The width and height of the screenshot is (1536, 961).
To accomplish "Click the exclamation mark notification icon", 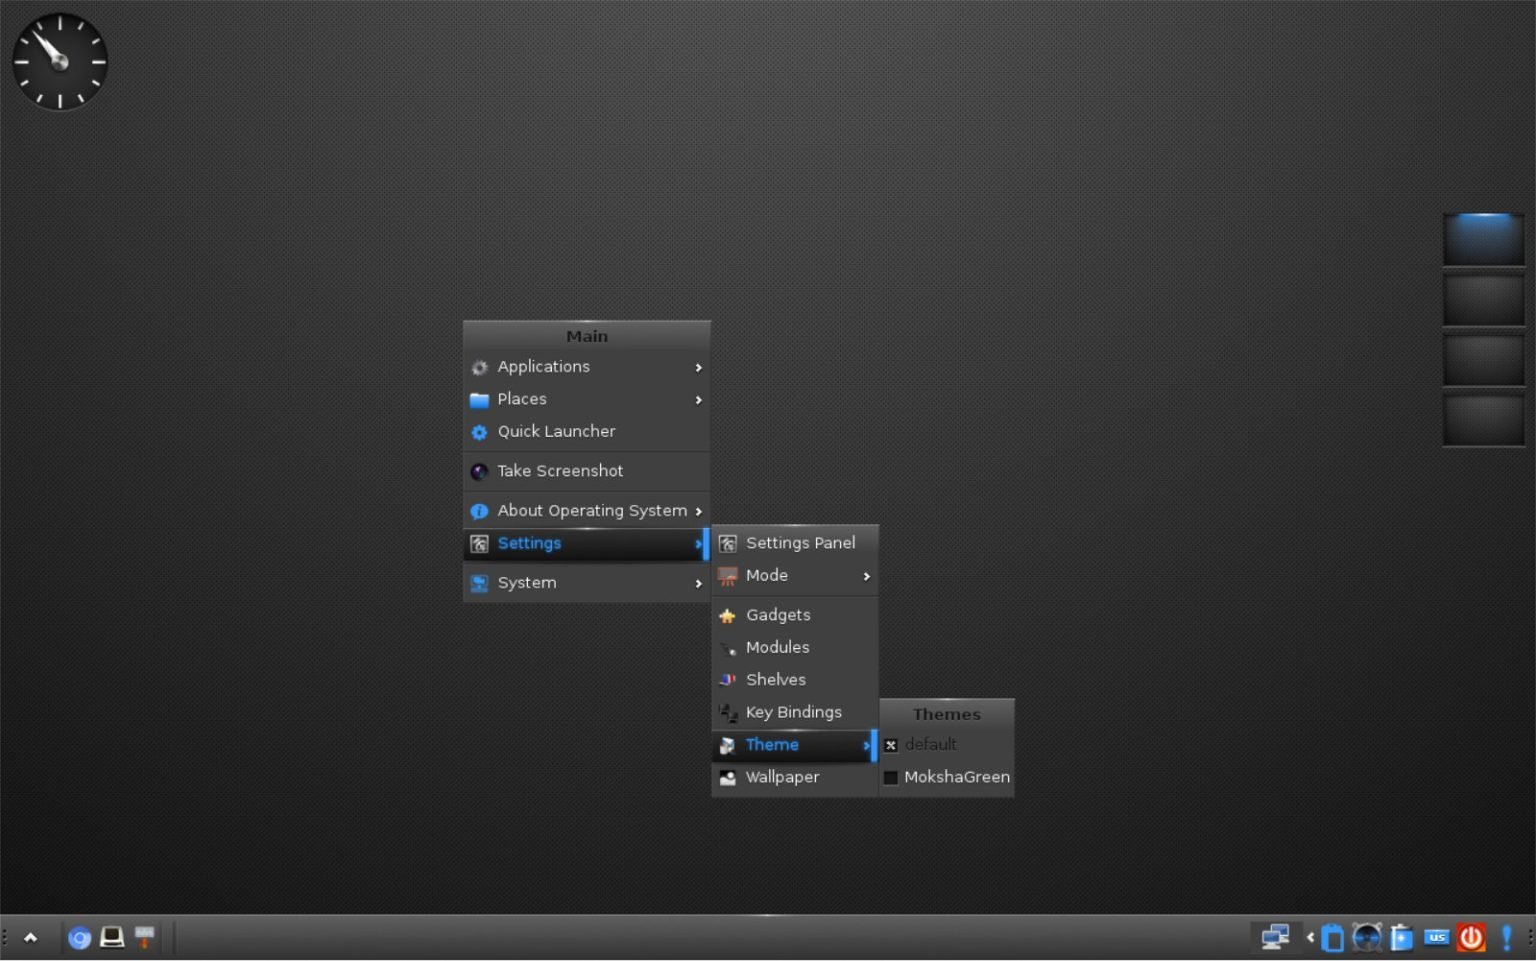I will [x=1506, y=938].
